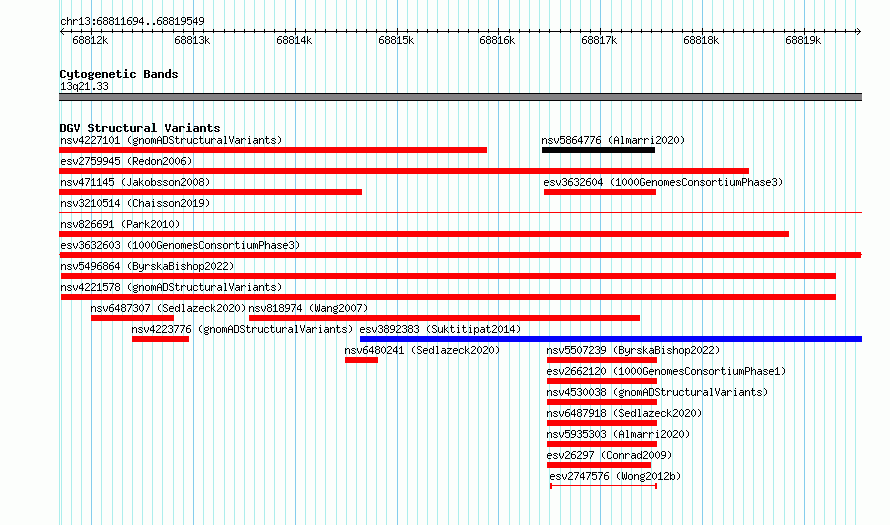The image size is (890, 525).
Task: Click the nsv471145 (Jakobsson2008) label
Action: 135,182
